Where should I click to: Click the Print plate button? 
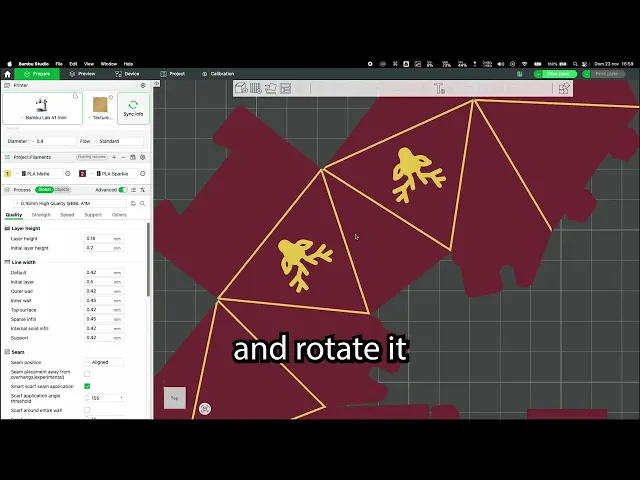pyautogui.click(x=607, y=74)
